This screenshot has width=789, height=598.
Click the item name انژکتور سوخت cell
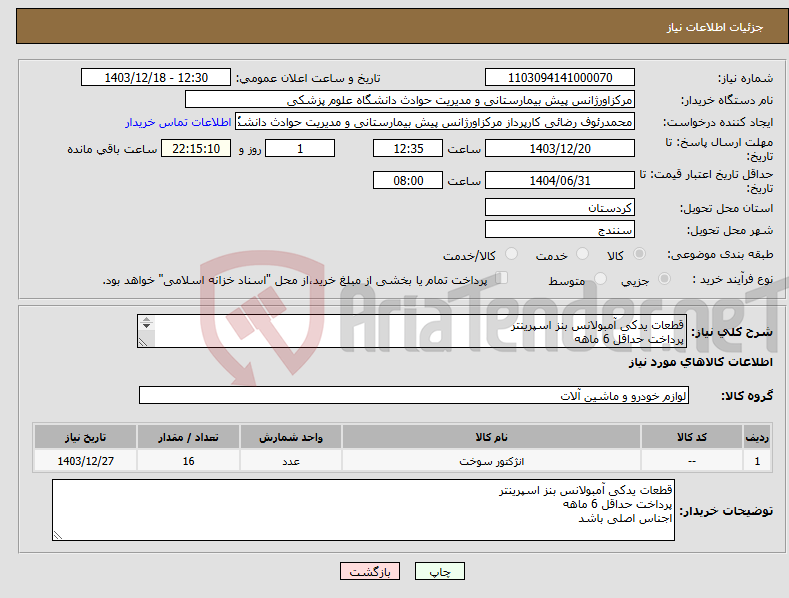[491, 461]
